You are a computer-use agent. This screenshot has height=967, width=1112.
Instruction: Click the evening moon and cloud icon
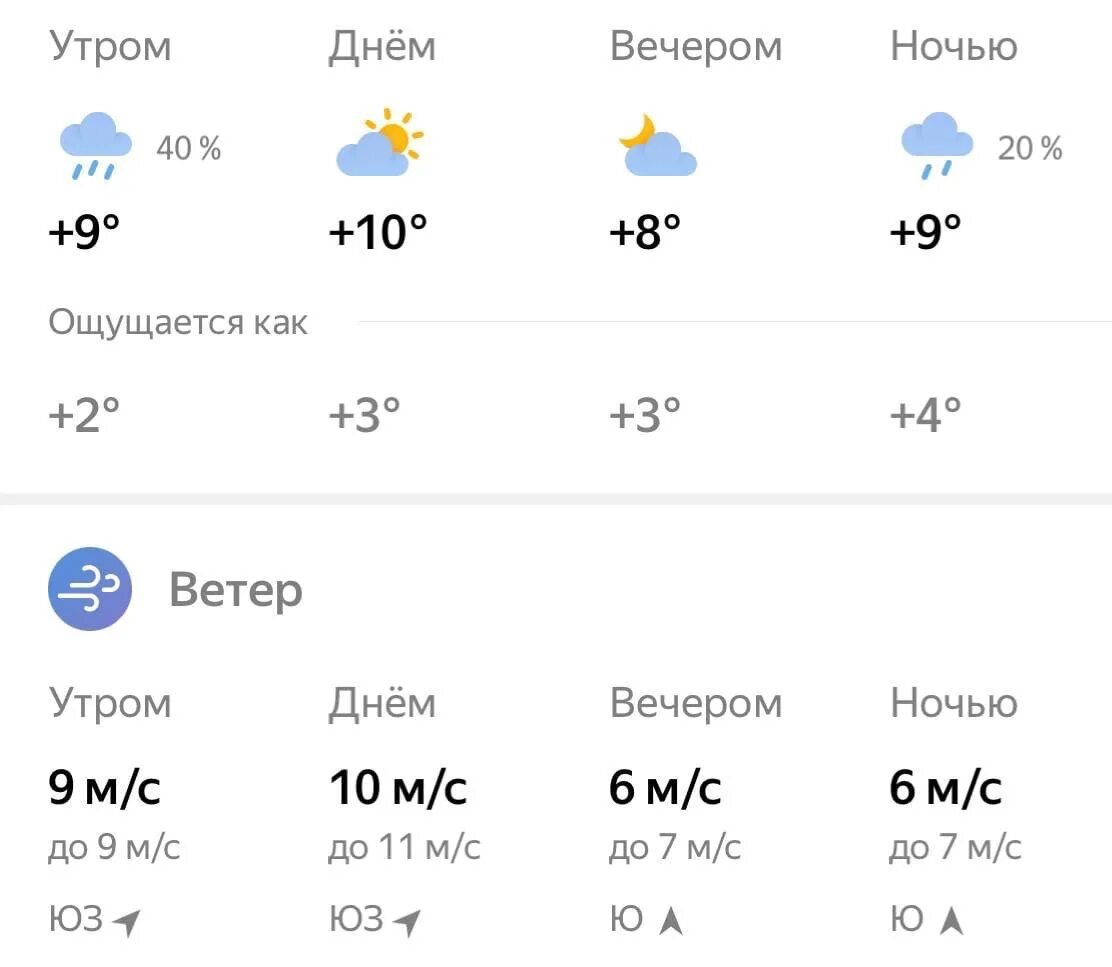[658, 145]
